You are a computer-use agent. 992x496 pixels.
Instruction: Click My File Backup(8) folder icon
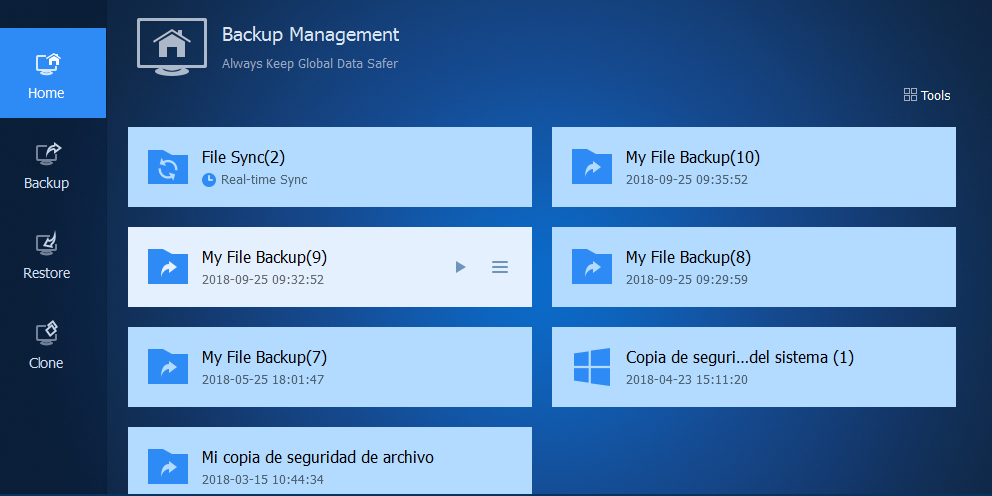click(x=592, y=267)
